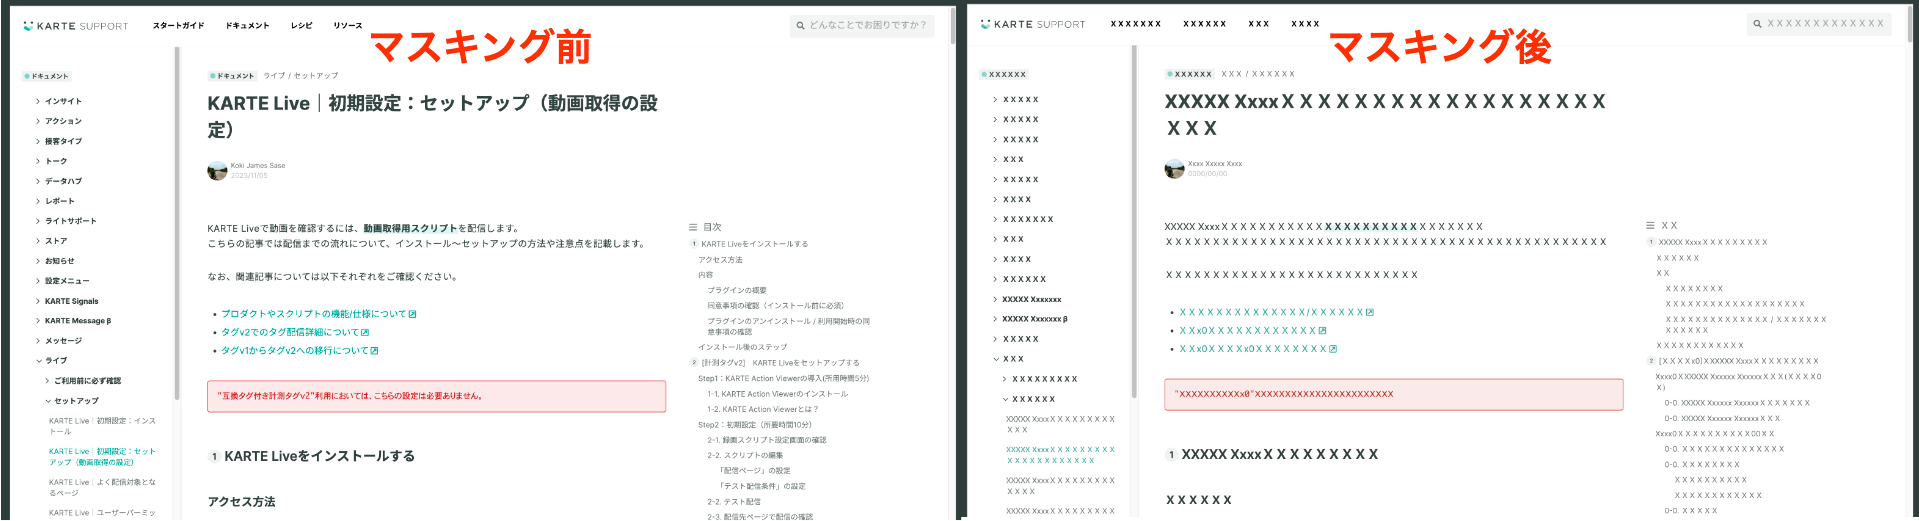1919x521 pixels.
Task: Open KARTE Live｜よく配信対象となるページ sidebar page
Action: [x=102, y=487]
